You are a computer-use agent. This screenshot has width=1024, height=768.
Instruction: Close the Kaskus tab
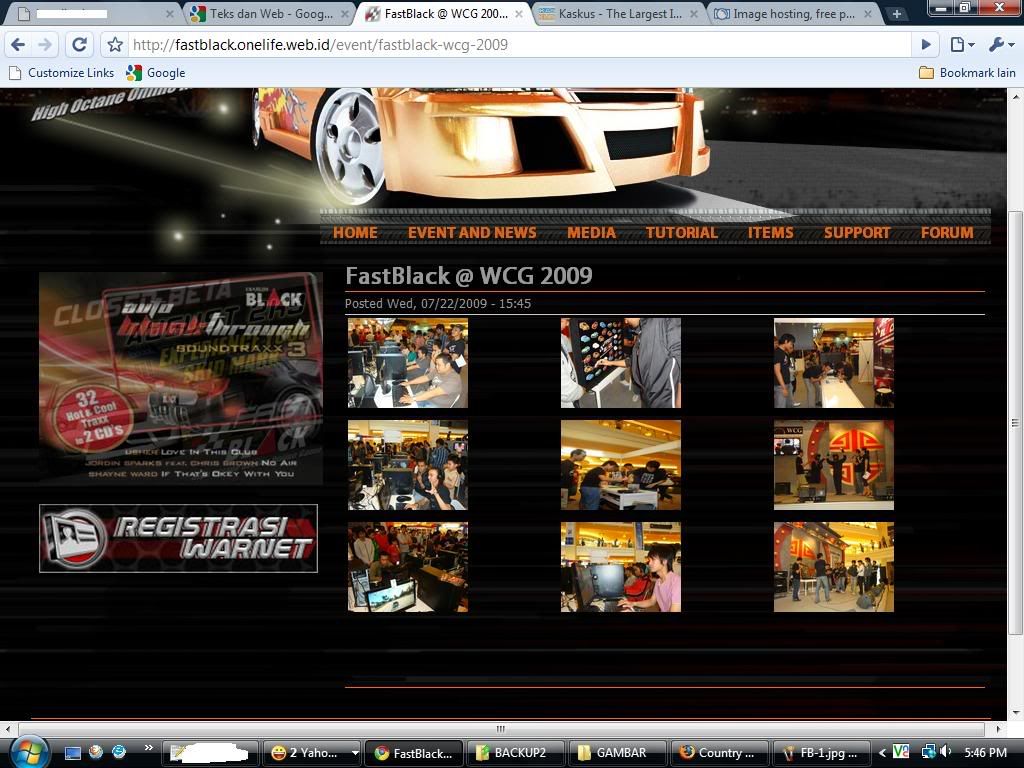694,14
